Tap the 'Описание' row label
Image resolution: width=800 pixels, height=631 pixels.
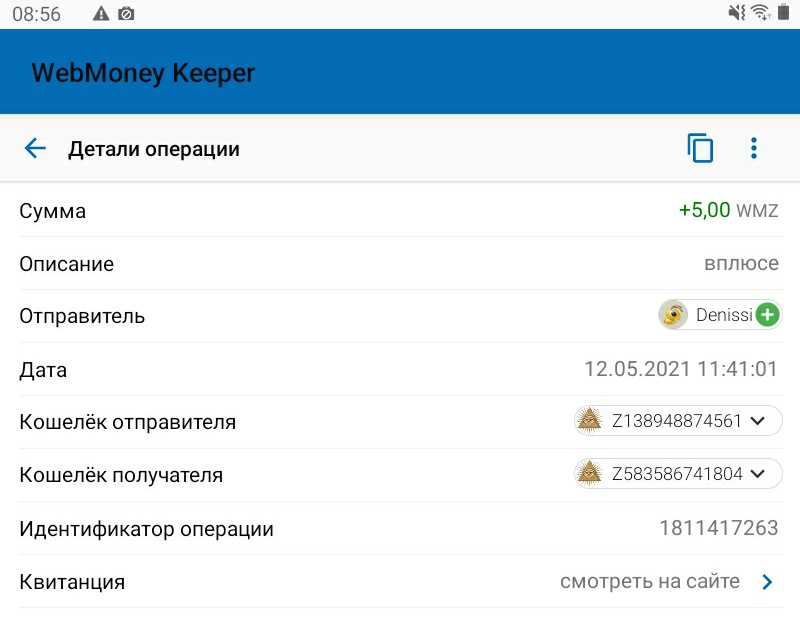click(x=66, y=264)
